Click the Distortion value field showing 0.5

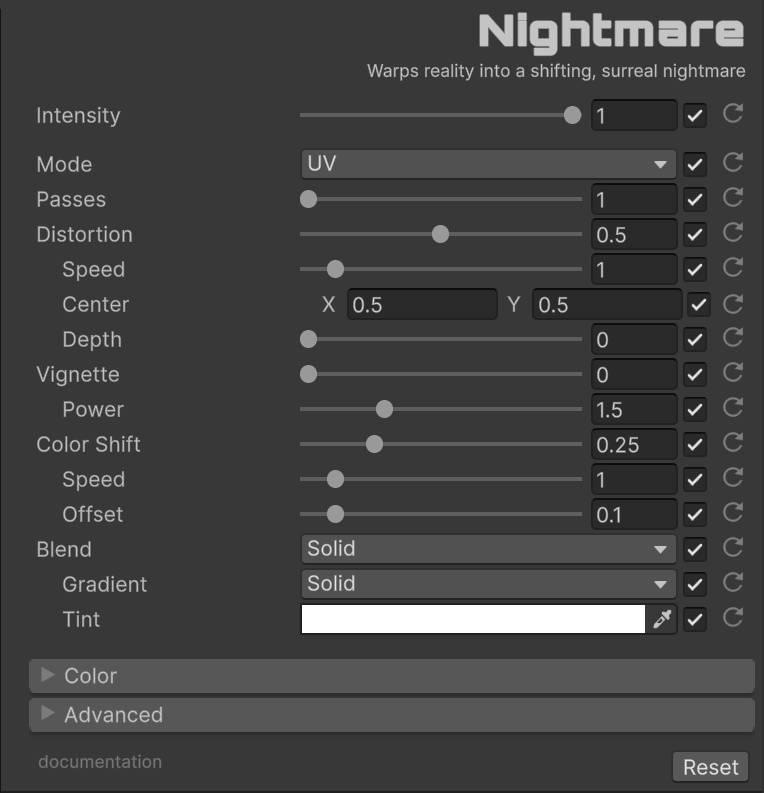click(x=634, y=234)
